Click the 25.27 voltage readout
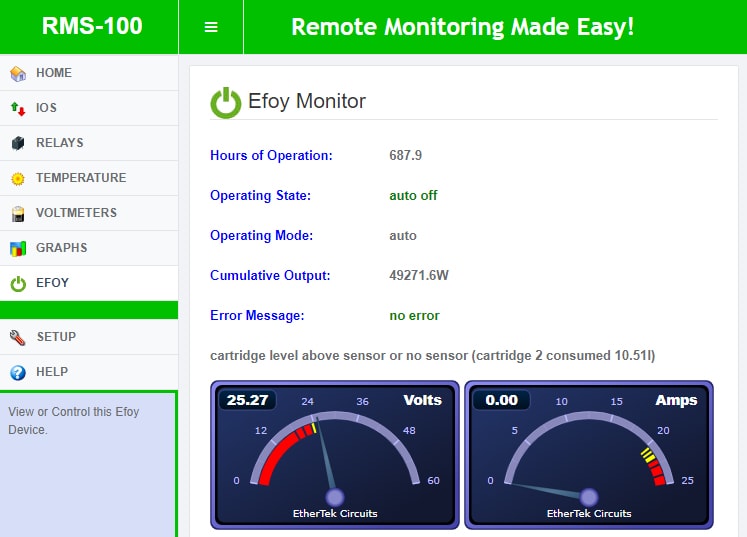This screenshot has height=537, width=747. click(x=248, y=400)
